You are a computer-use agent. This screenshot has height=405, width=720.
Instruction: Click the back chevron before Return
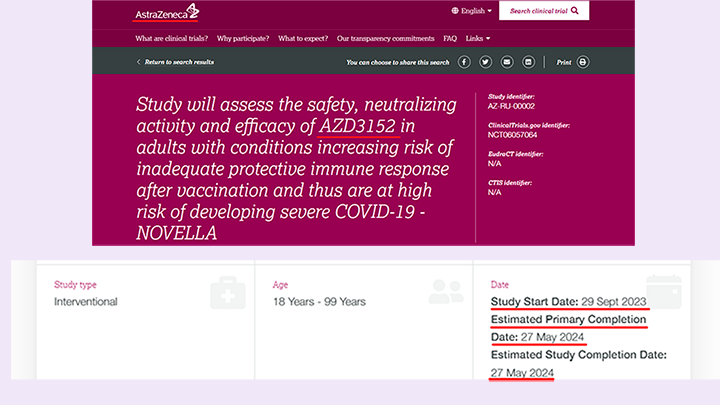[138, 62]
